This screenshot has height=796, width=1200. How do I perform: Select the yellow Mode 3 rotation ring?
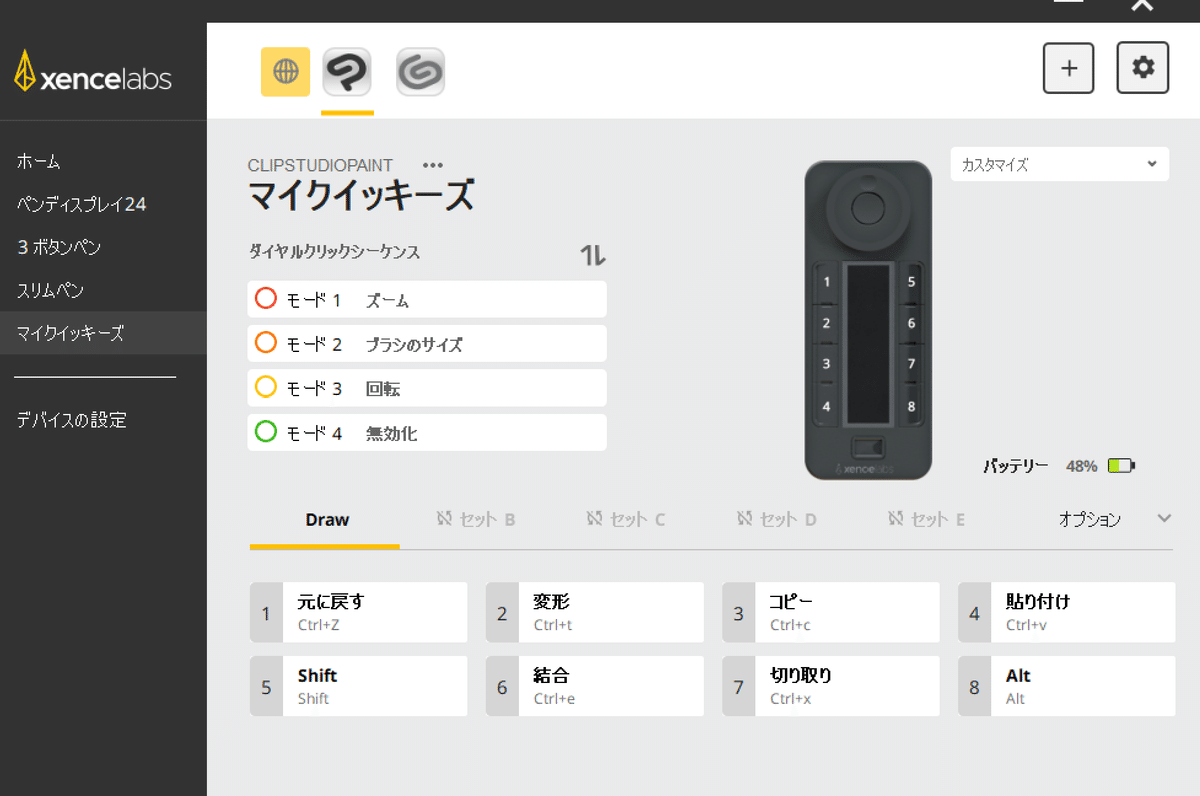tap(265, 387)
